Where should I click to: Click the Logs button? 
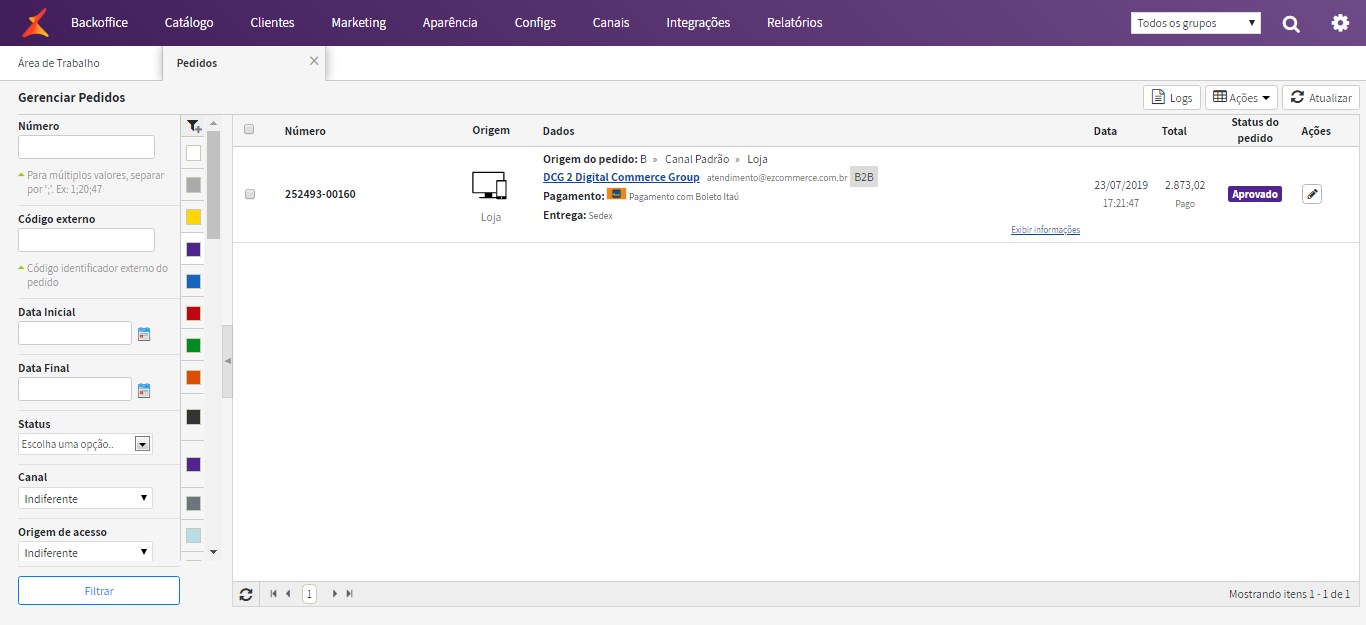(1172, 97)
